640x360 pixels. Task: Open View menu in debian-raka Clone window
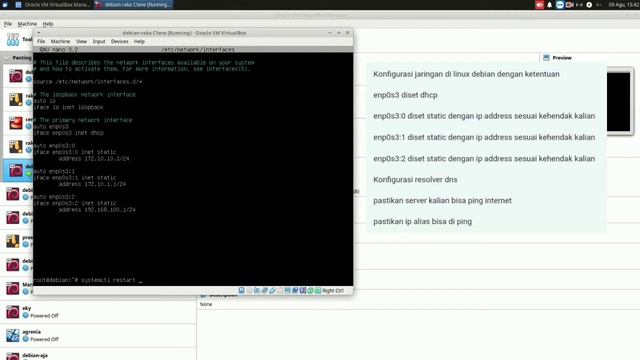click(81, 42)
